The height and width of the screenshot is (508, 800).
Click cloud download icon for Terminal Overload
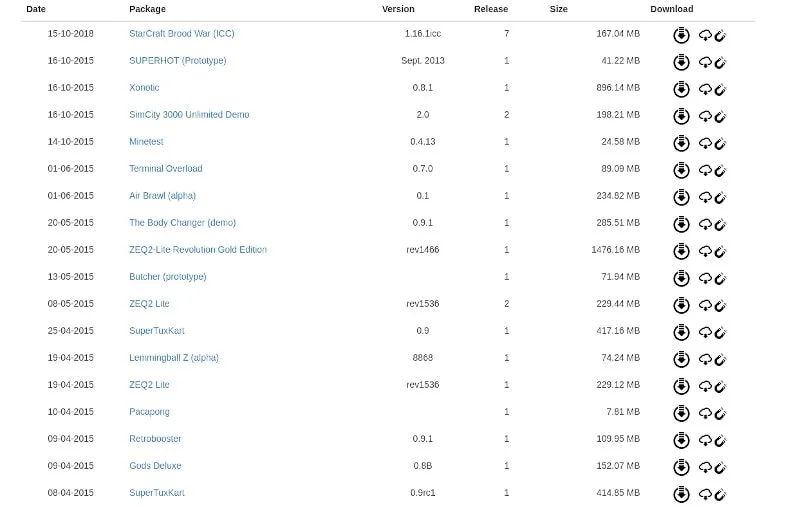pyautogui.click(x=704, y=170)
